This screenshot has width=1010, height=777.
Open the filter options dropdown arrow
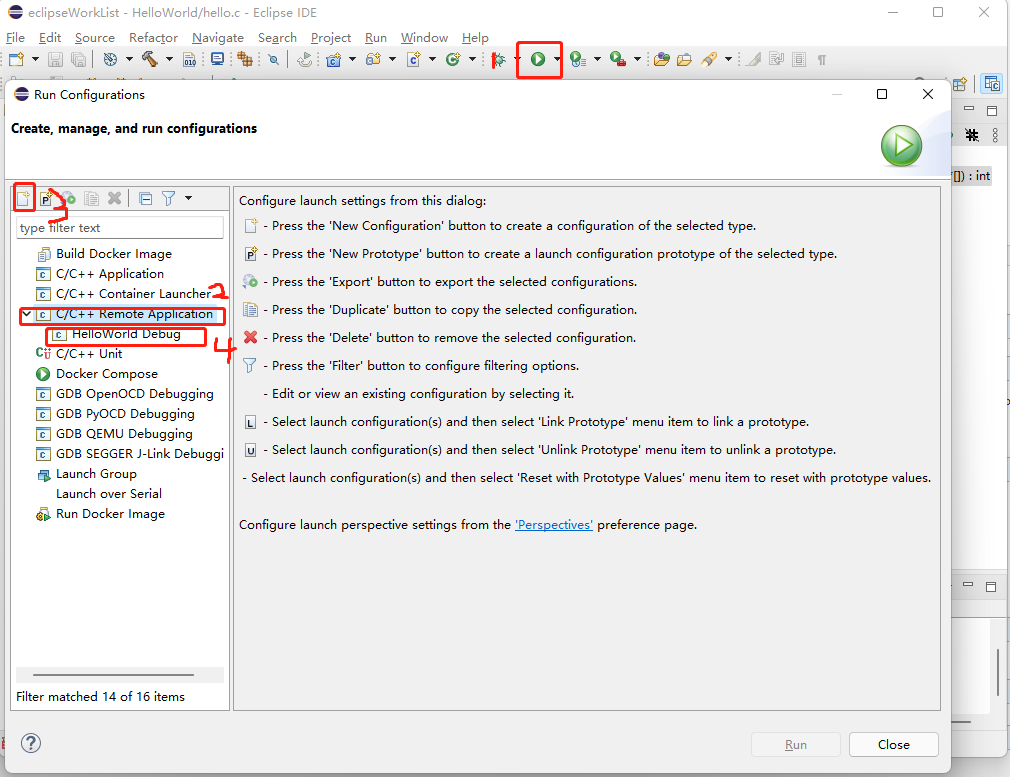pos(189,198)
